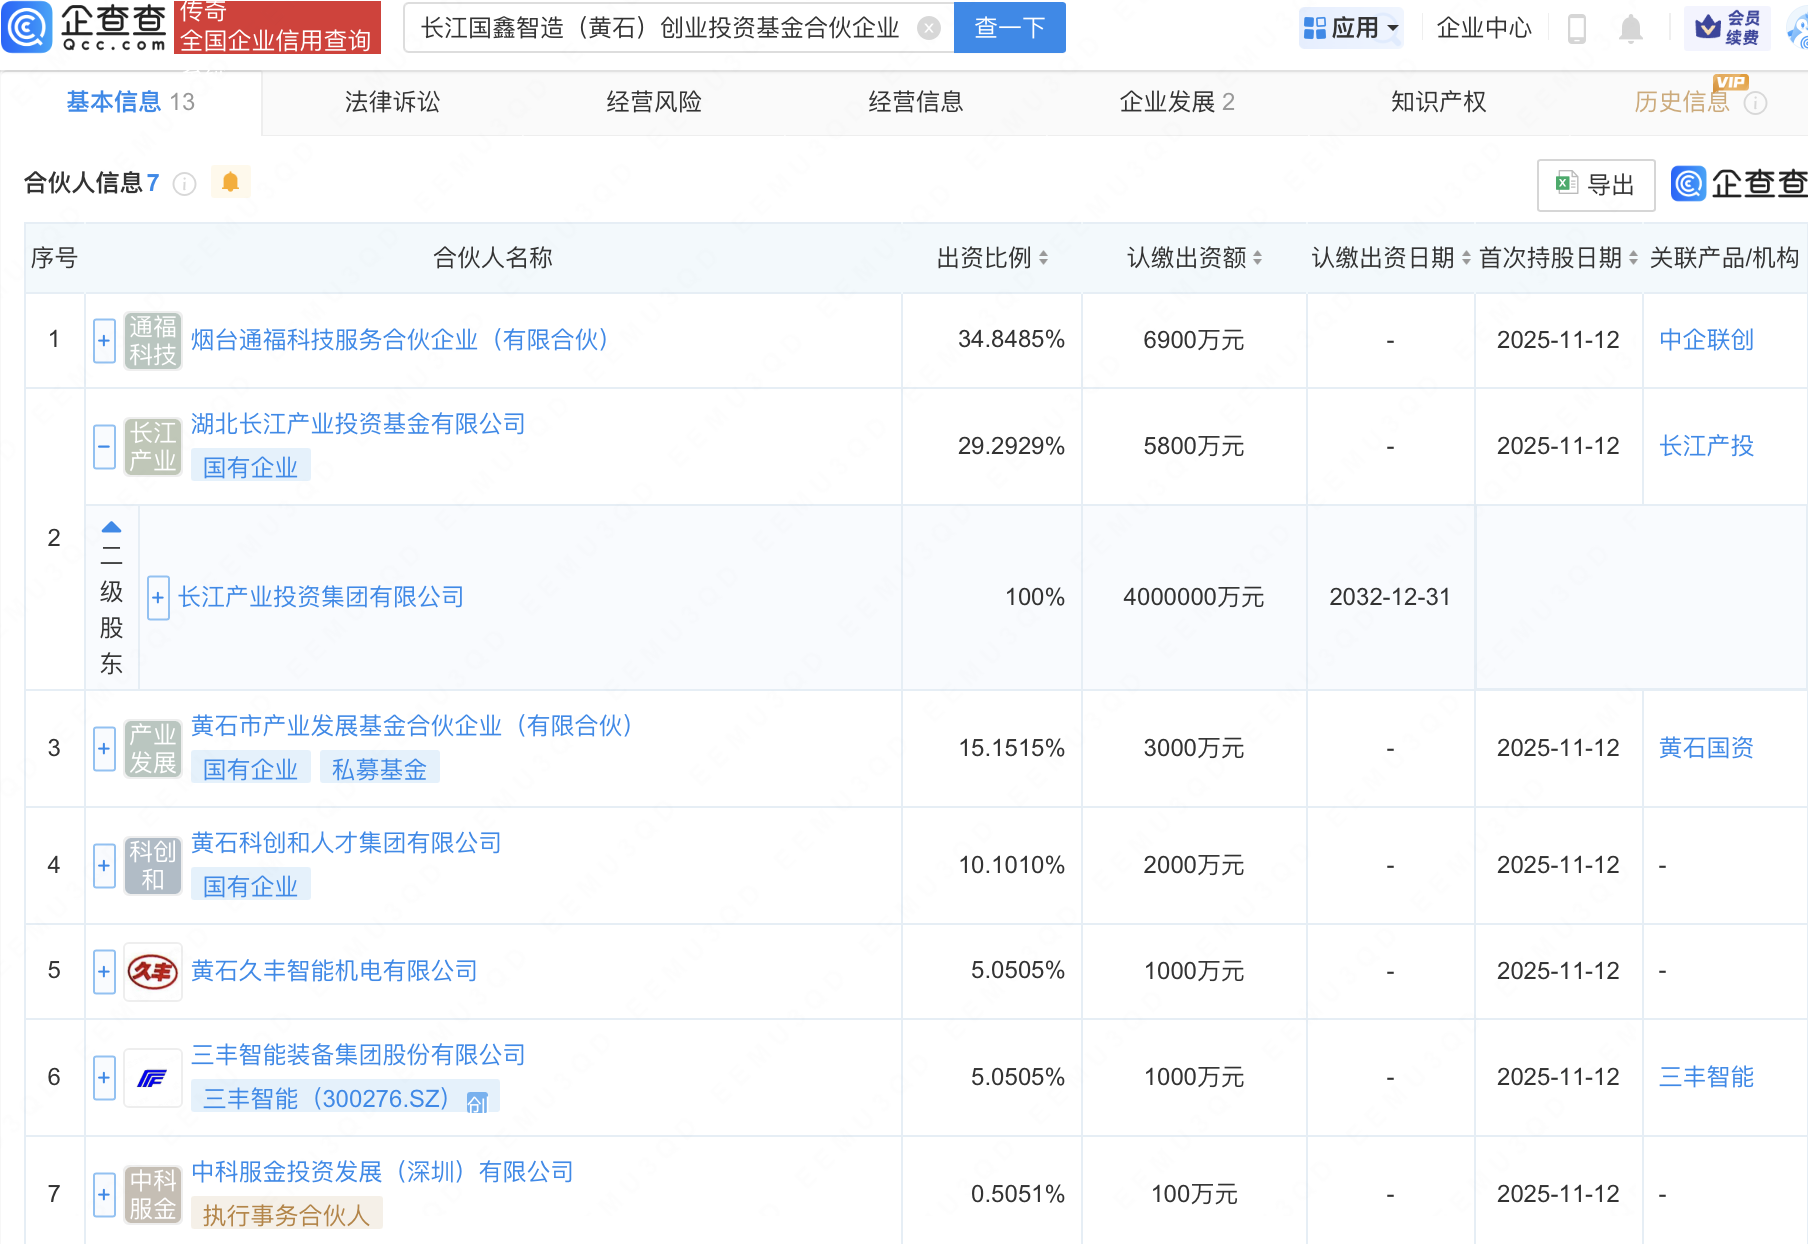Click the 三丰智能 company logo icon
The height and width of the screenshot is (1244, 1808).
pyautogui.click(x=153, y=1077)
